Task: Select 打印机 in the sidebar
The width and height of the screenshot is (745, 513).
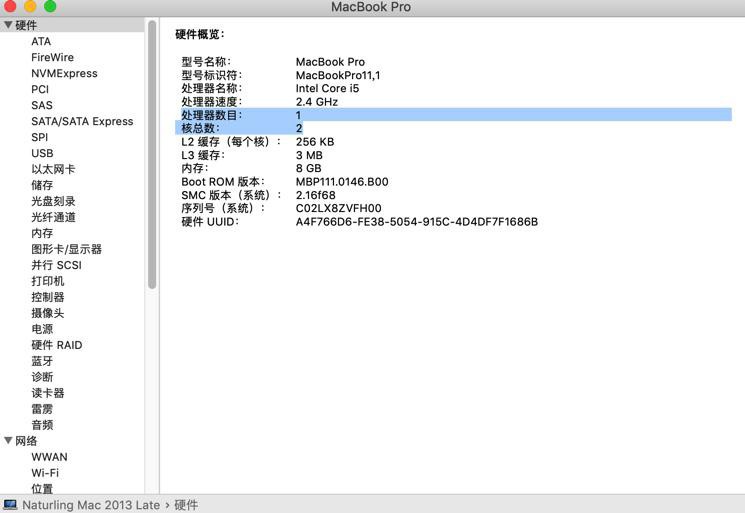Action: [x=48, y=281]
